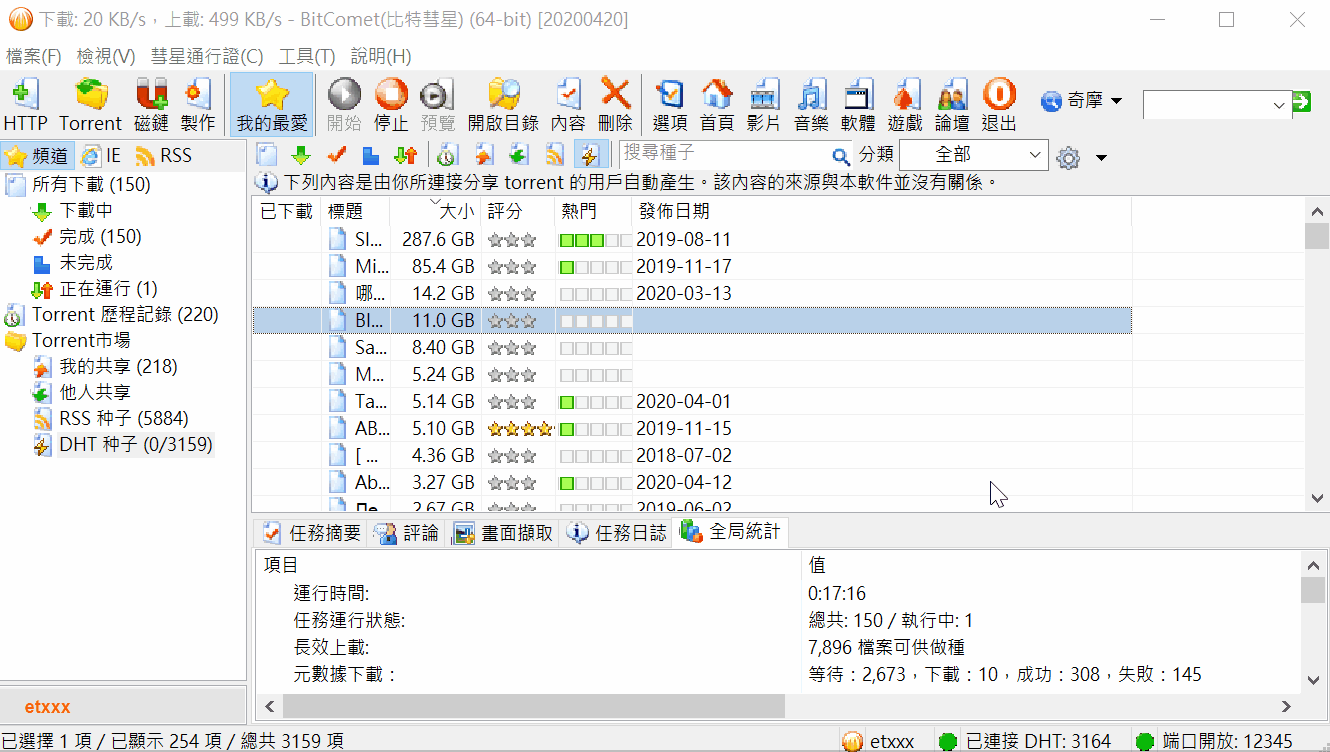This screenshot has width=1330, height=752.
Task: Click the 預覽 preview button
Action: (438, 105)
